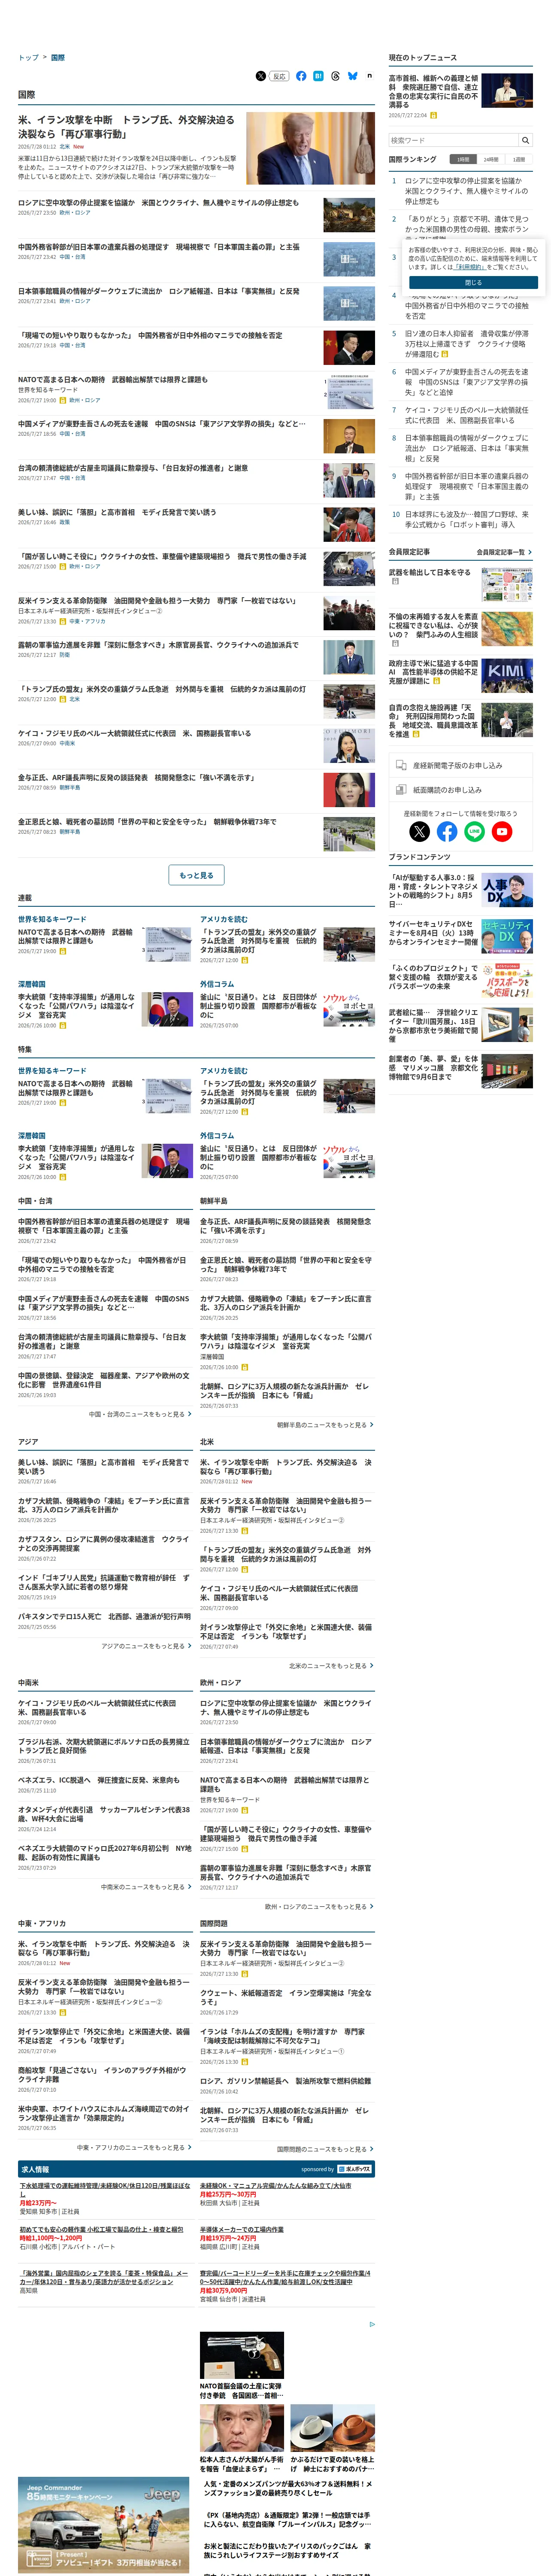Follow Sankei via the black X circle icon
The height and width of the screenshot is (2576, 551).
(420, 831)
